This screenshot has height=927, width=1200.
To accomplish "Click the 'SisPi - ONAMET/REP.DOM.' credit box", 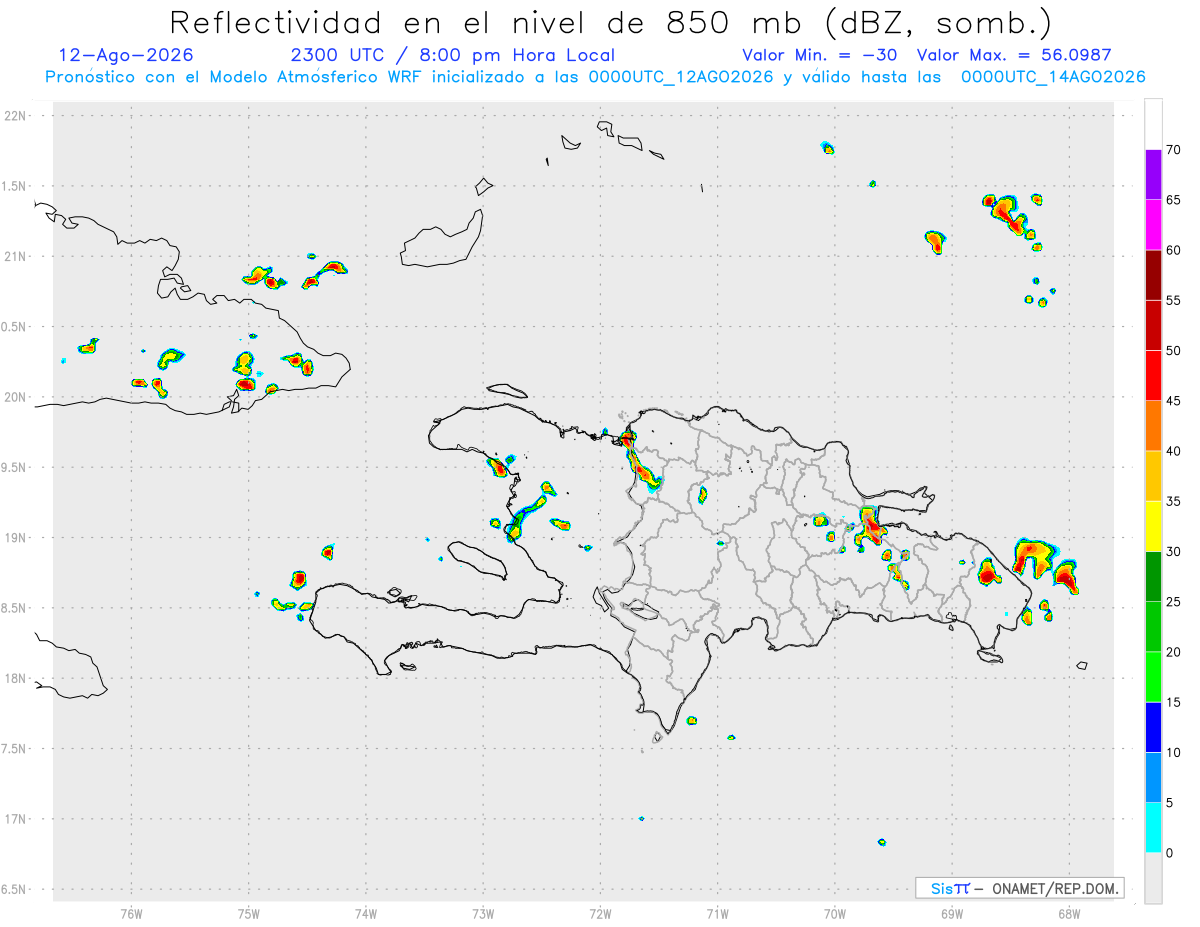I will [1019, 888].
